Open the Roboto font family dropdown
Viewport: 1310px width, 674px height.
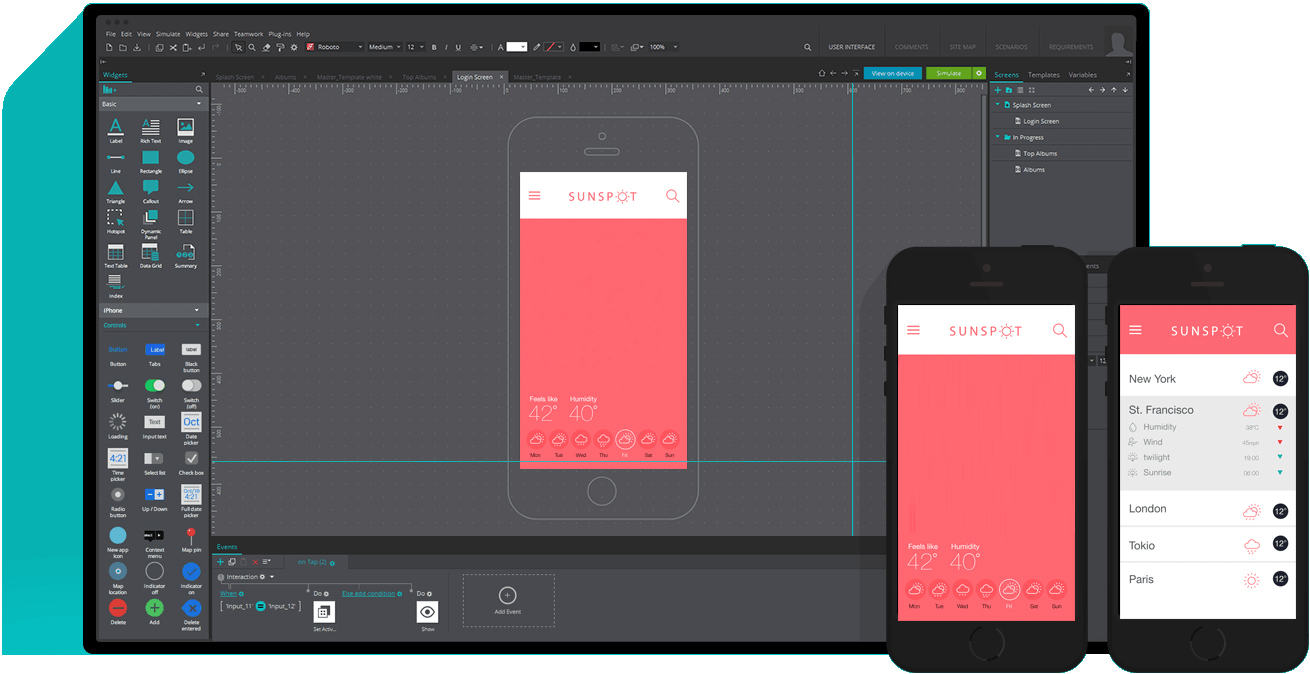pyautogui.click(x=334, y=47)
